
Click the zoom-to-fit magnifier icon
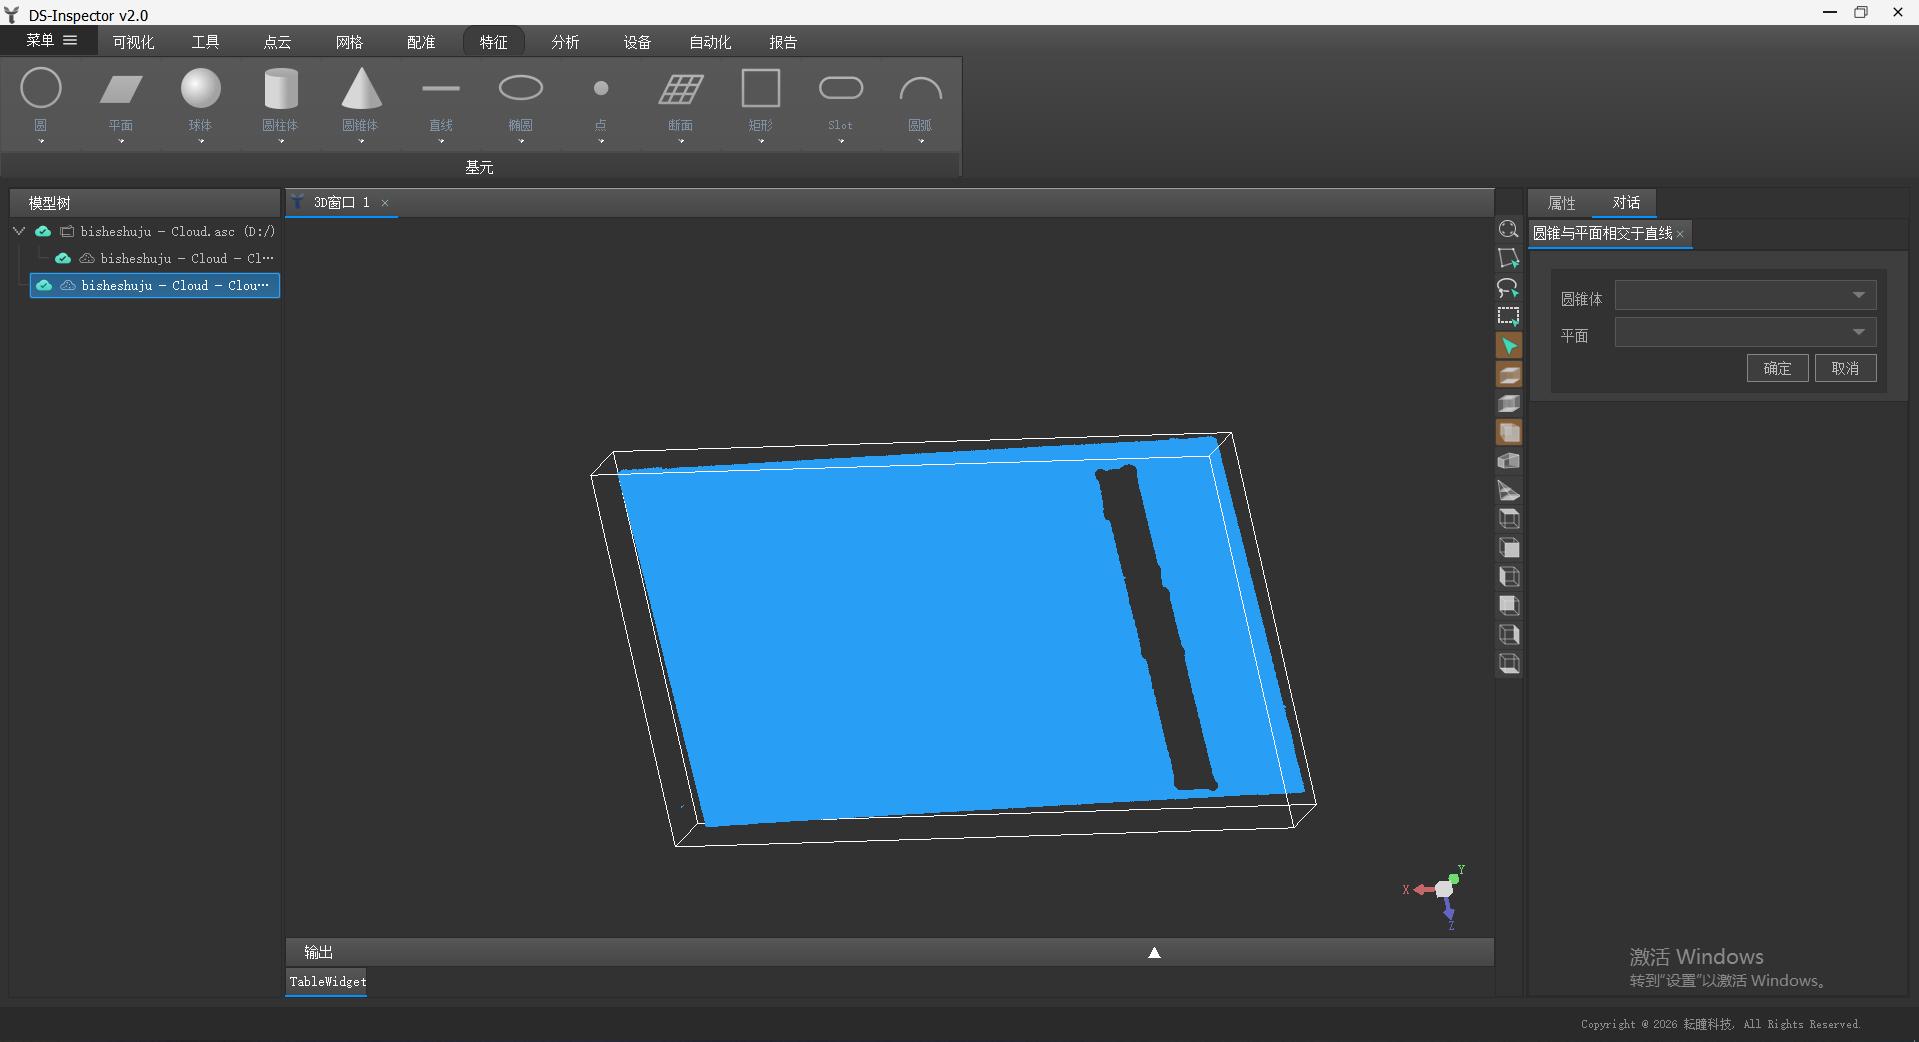point(1509,230)
